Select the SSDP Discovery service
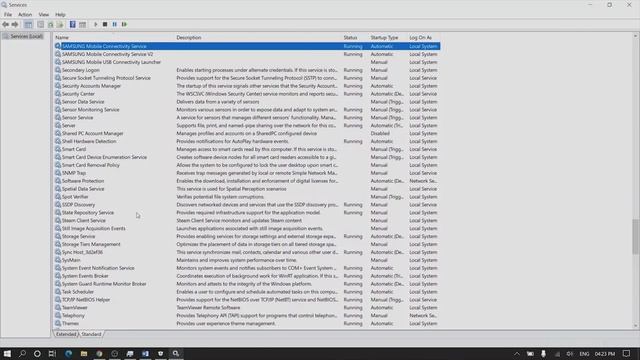The width and height of the screenshot is (640, 360). click(247, 204)
